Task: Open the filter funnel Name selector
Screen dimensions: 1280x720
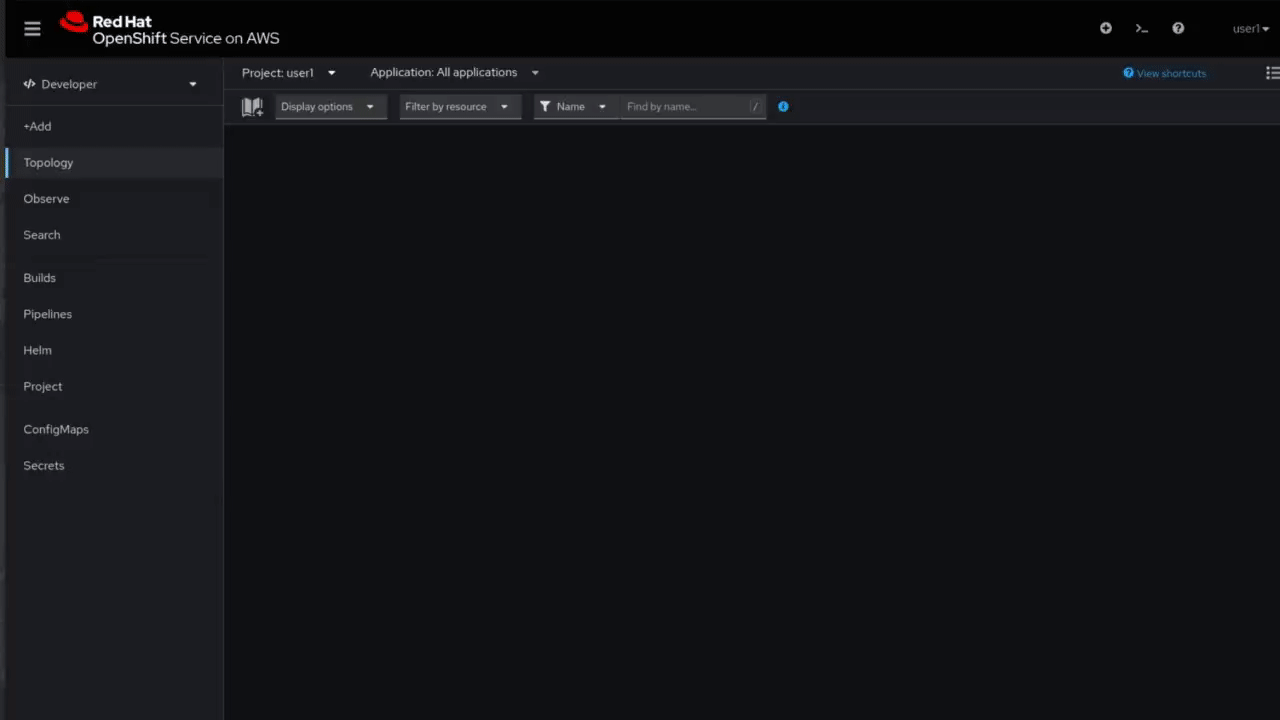Action: [573, 106]
